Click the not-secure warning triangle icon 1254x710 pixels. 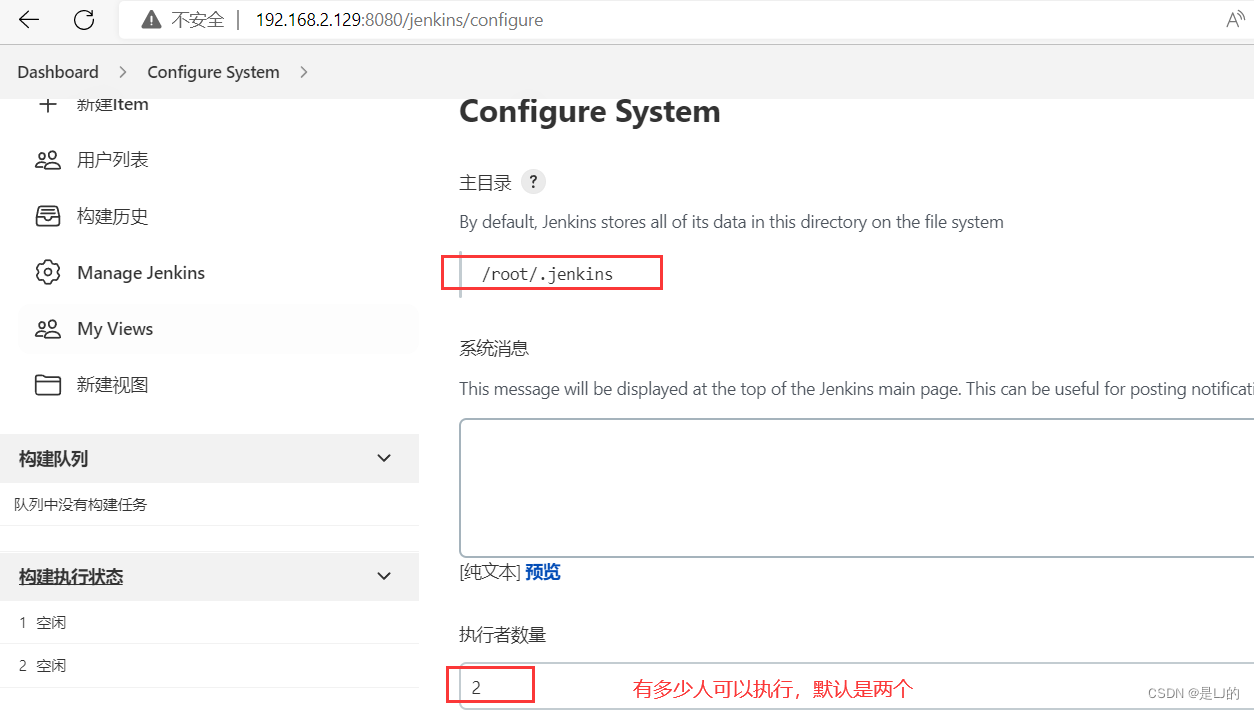[x=151, y=20]
